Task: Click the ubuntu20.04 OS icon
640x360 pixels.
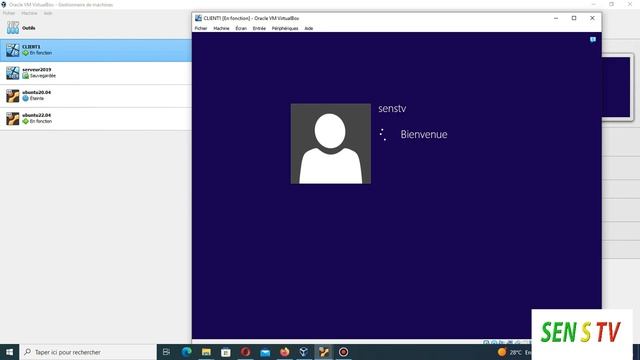Action: (13, 96)
